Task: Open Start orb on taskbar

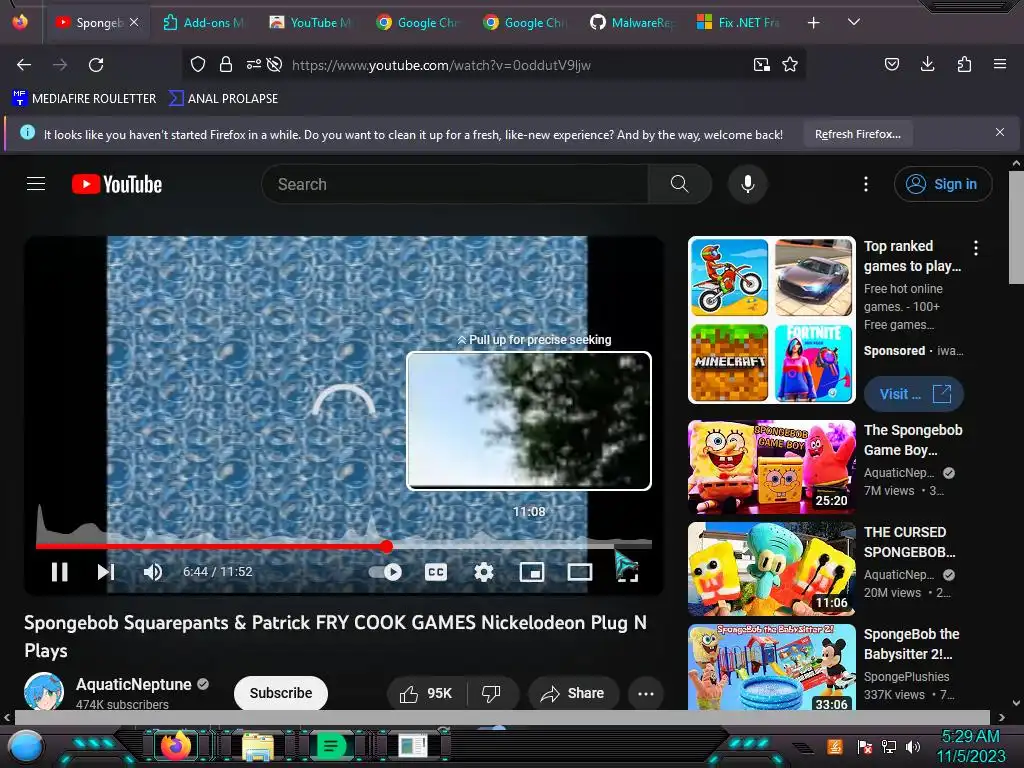Action: (x=26, y=747)
